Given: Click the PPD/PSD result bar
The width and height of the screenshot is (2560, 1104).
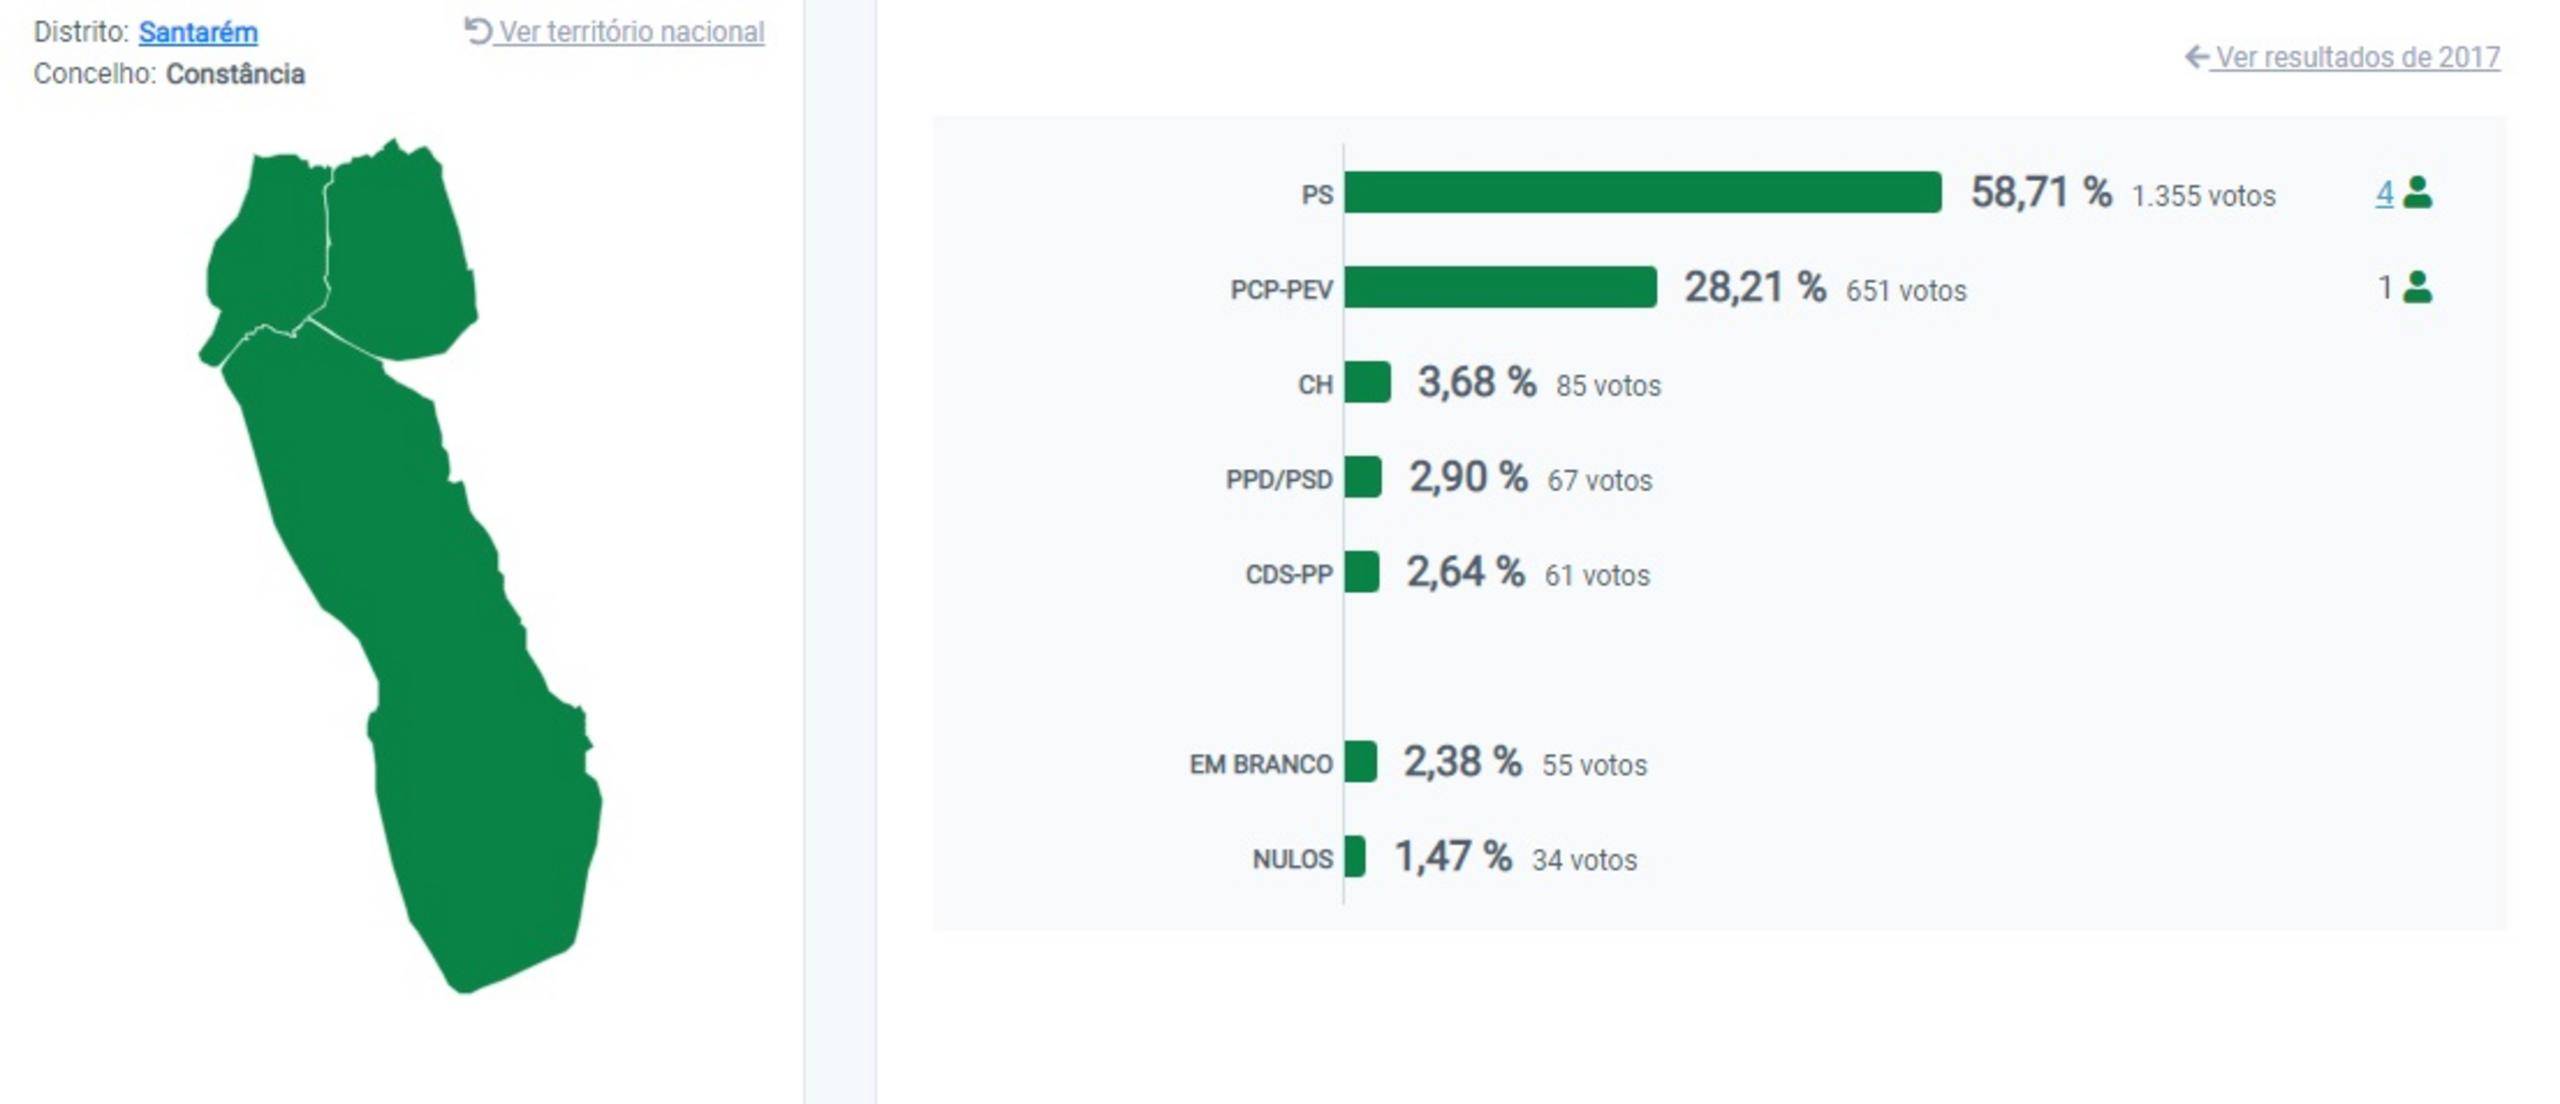Looking at the screenshot, I should click(1363, 477).
